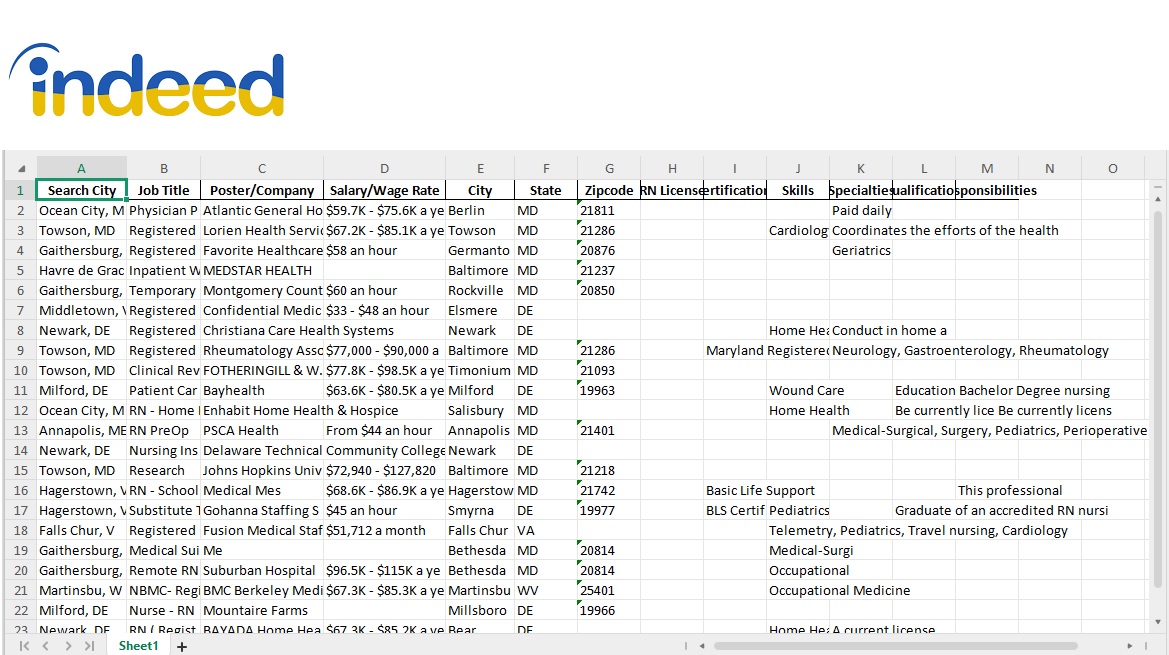The image size is (1169, 655).
Task: Click the 'RN PreOp' job title cell
Action: [x=163, y=431]
